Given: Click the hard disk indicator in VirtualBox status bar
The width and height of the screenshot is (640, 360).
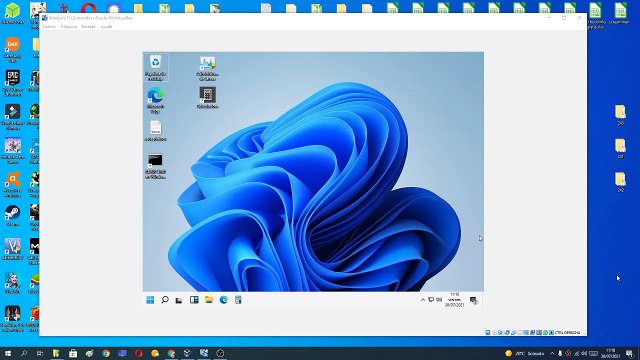Looking at the screenshot, I should coord(488,333).
